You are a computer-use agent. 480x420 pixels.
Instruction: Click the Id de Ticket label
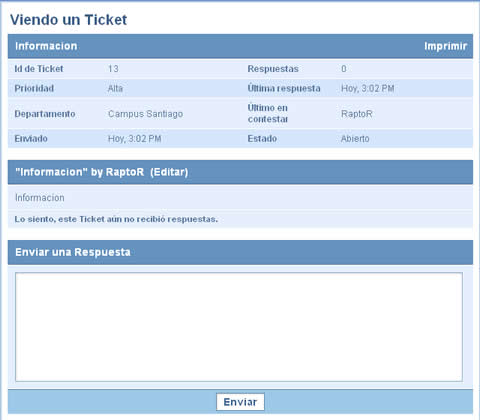click(39, 69)
